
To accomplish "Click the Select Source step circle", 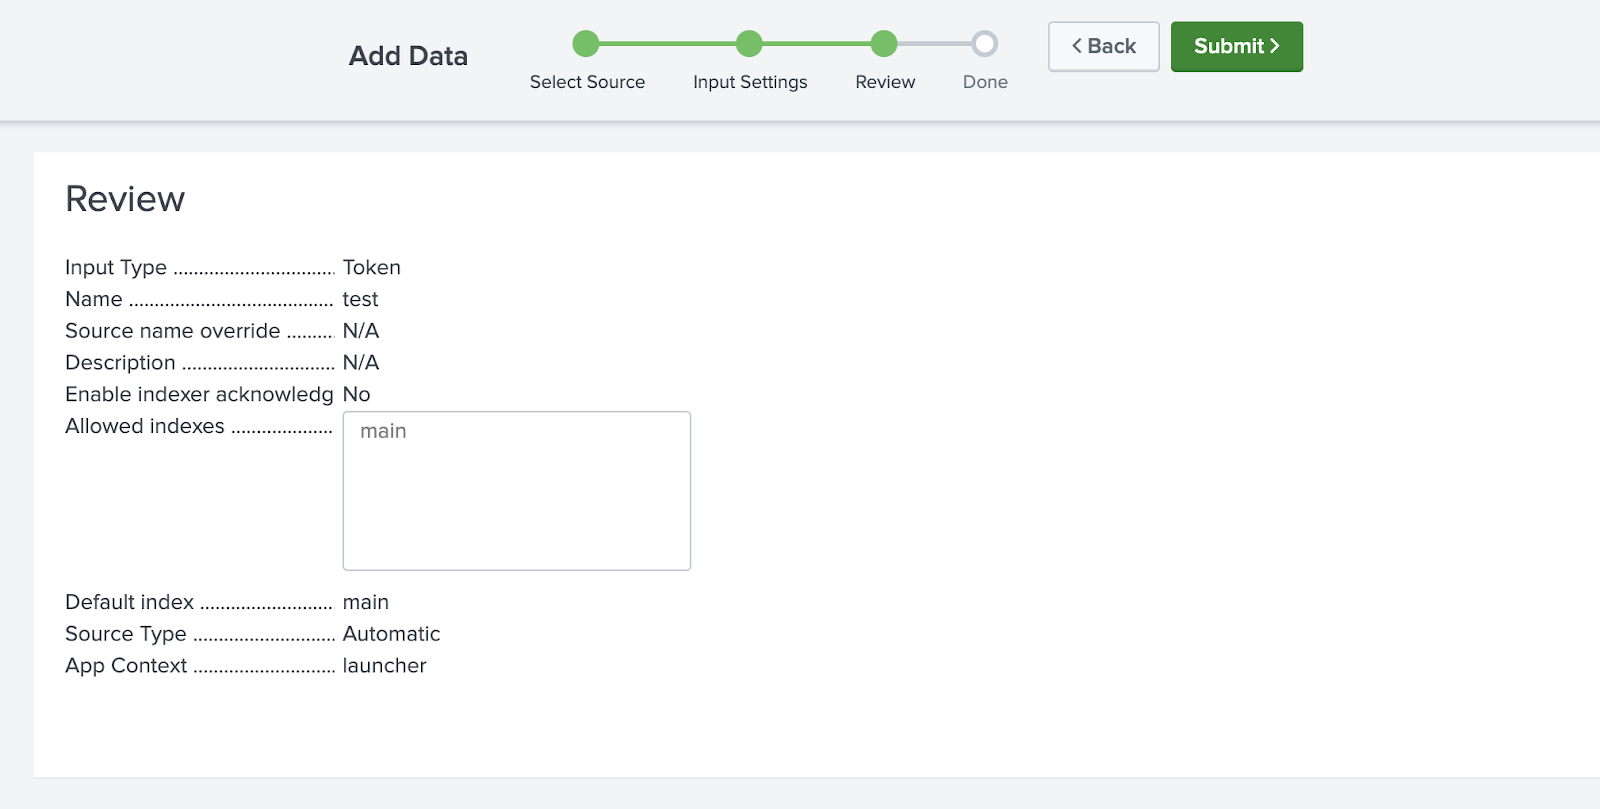I will coord(586,44).
